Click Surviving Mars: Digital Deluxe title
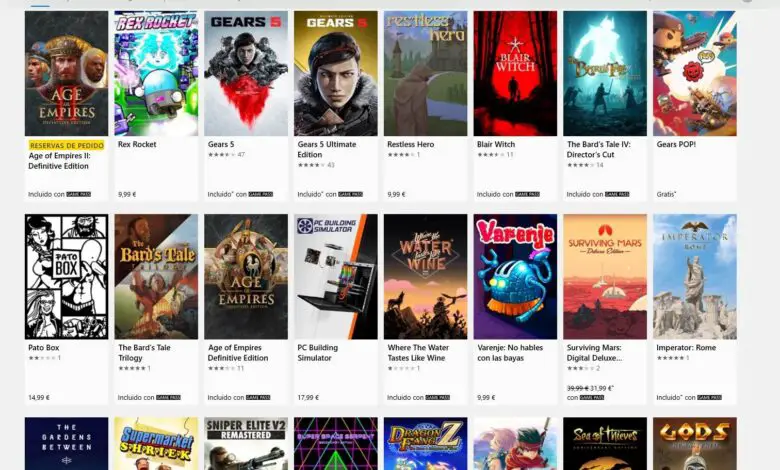 (x=594, y=353)
